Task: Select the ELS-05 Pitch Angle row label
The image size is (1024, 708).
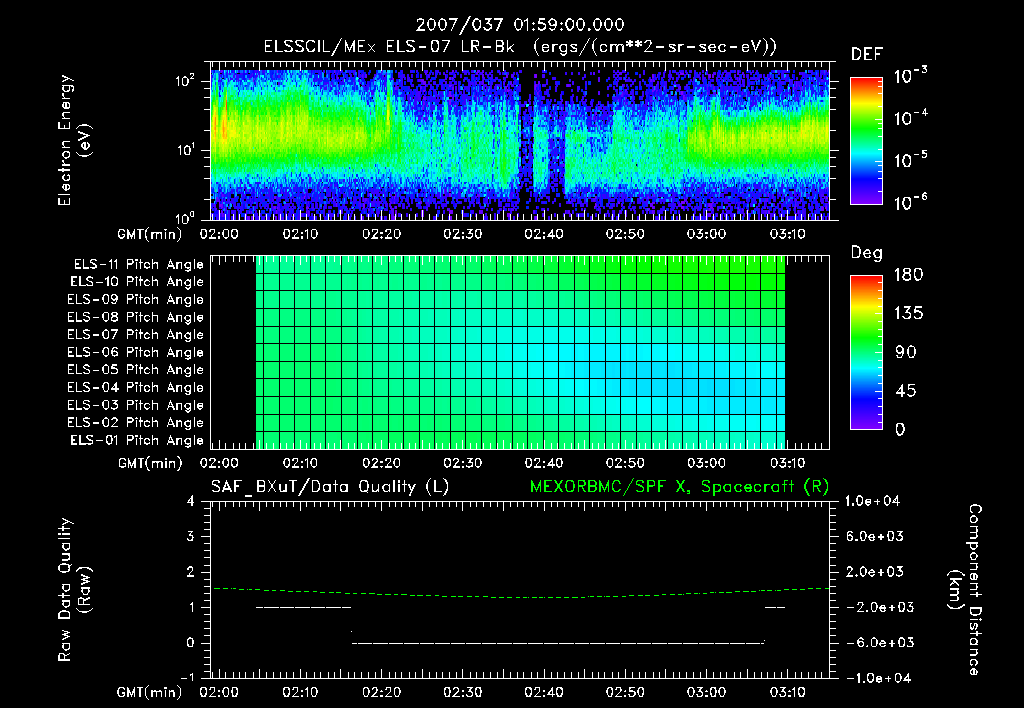Action: point(135,370)
